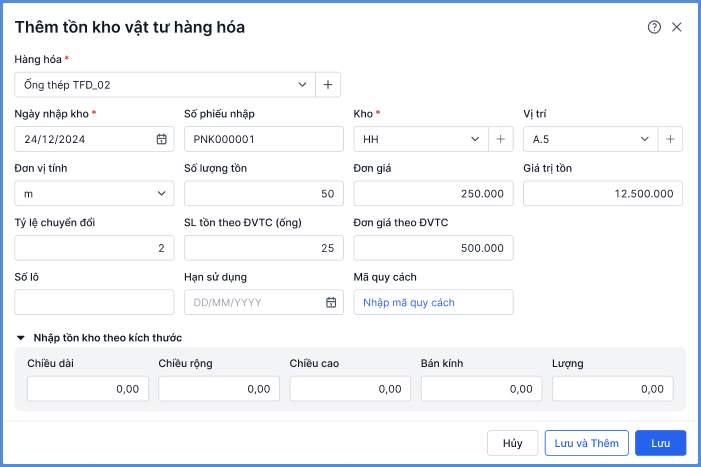Expand the Hàng hóa dropdown
Image resolution: width=701 pixels, height=467 pixels.
click(x=303, y=85)
